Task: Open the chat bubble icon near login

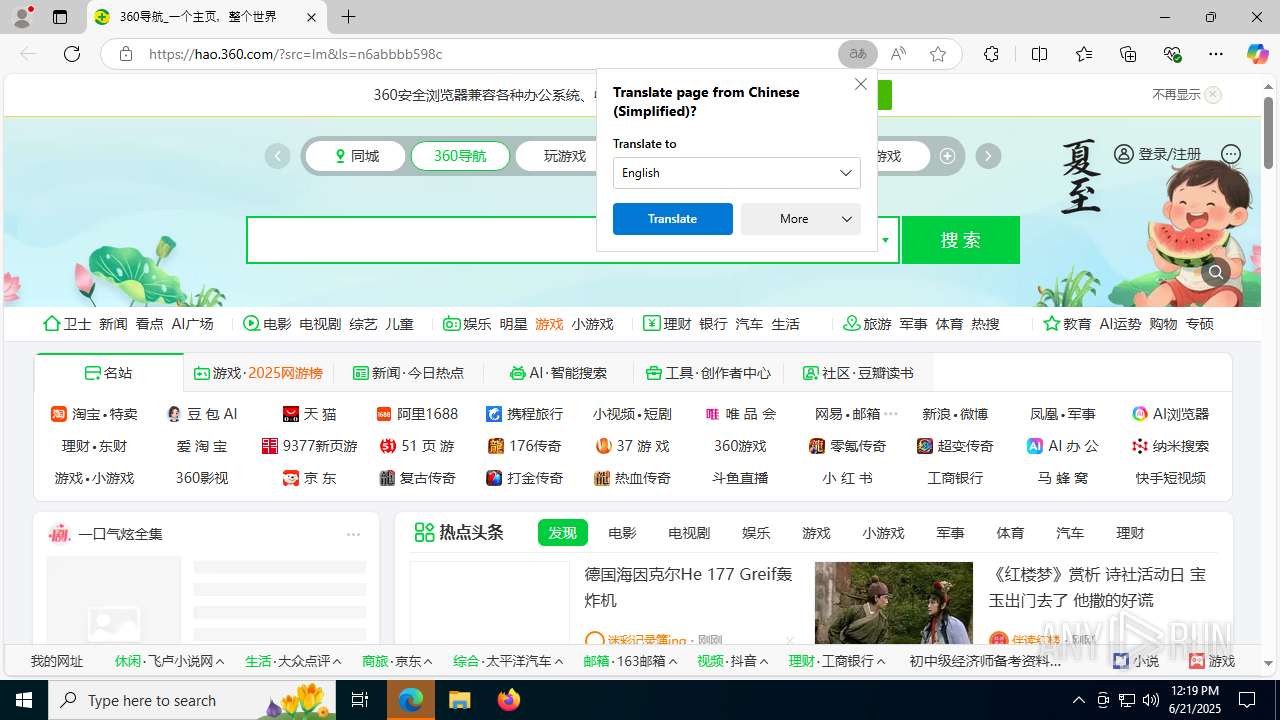Action: [1231, 154]
